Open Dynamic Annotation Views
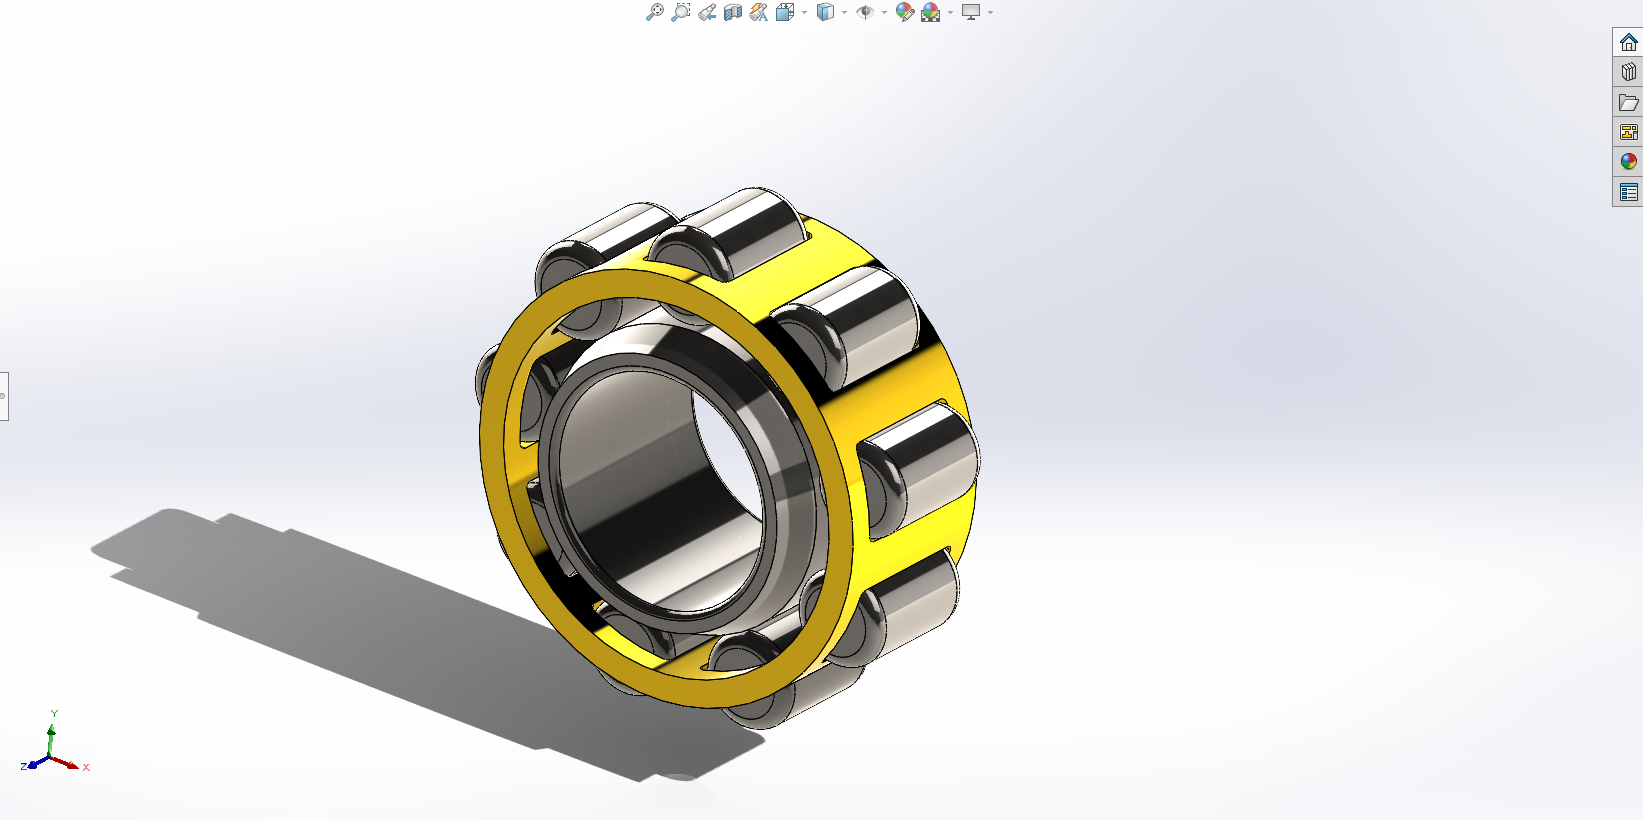The image size is (1643, 820). pos(759,12)
